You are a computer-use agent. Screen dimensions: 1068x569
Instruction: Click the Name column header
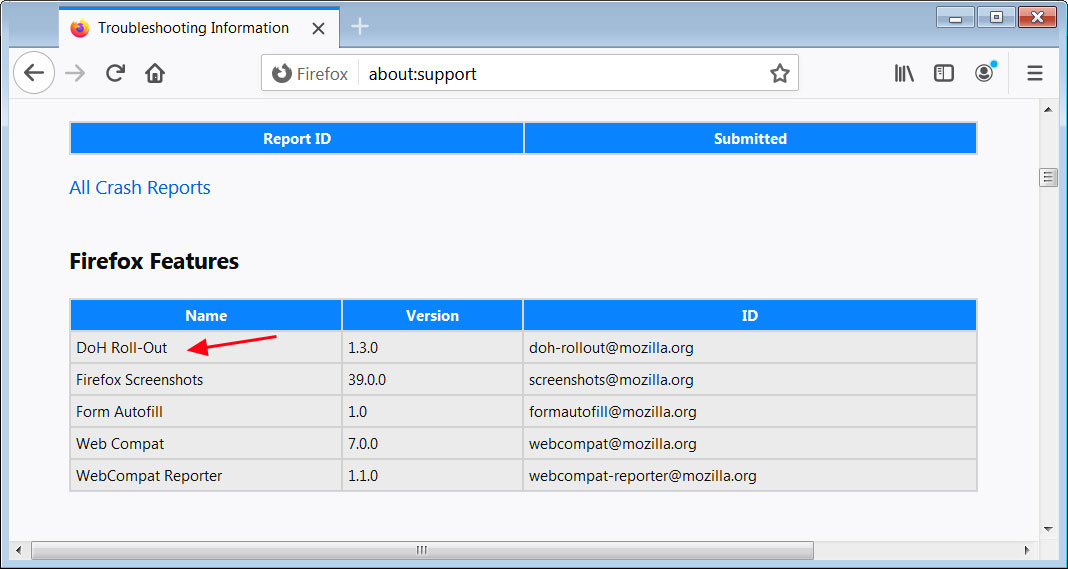click(x=206, y=316)
